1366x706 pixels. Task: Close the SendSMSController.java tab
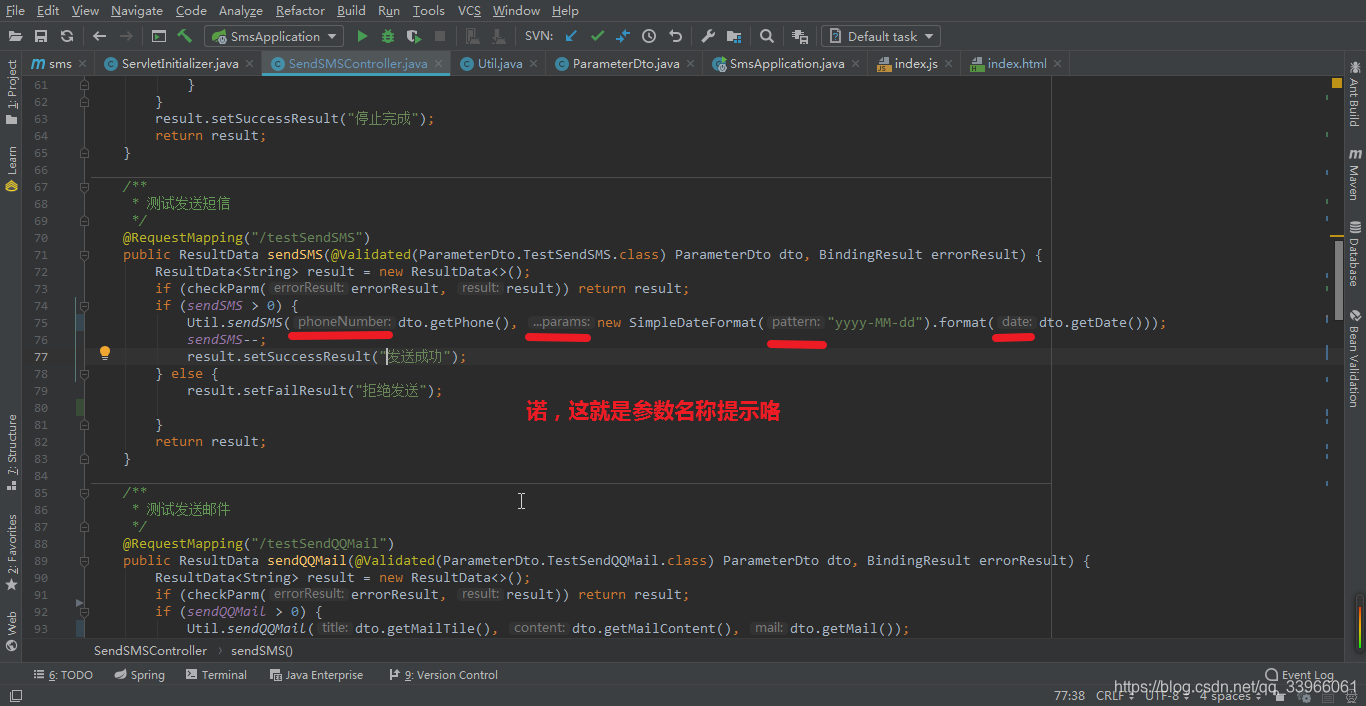click(x=439, y=64)
